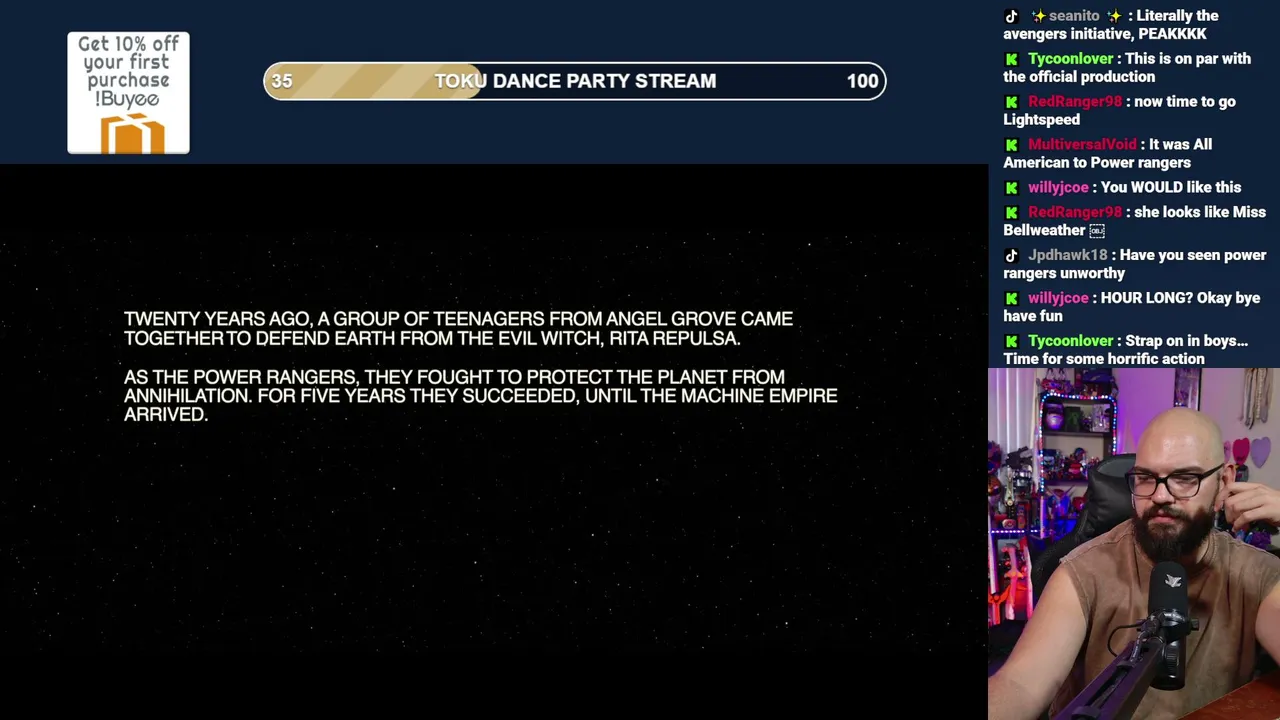The height and width of the screenshot is (720, 1280).
Task: Click the emoji placeholder after 'Miss Bellweather'
Action: (x=1097, y=231)
